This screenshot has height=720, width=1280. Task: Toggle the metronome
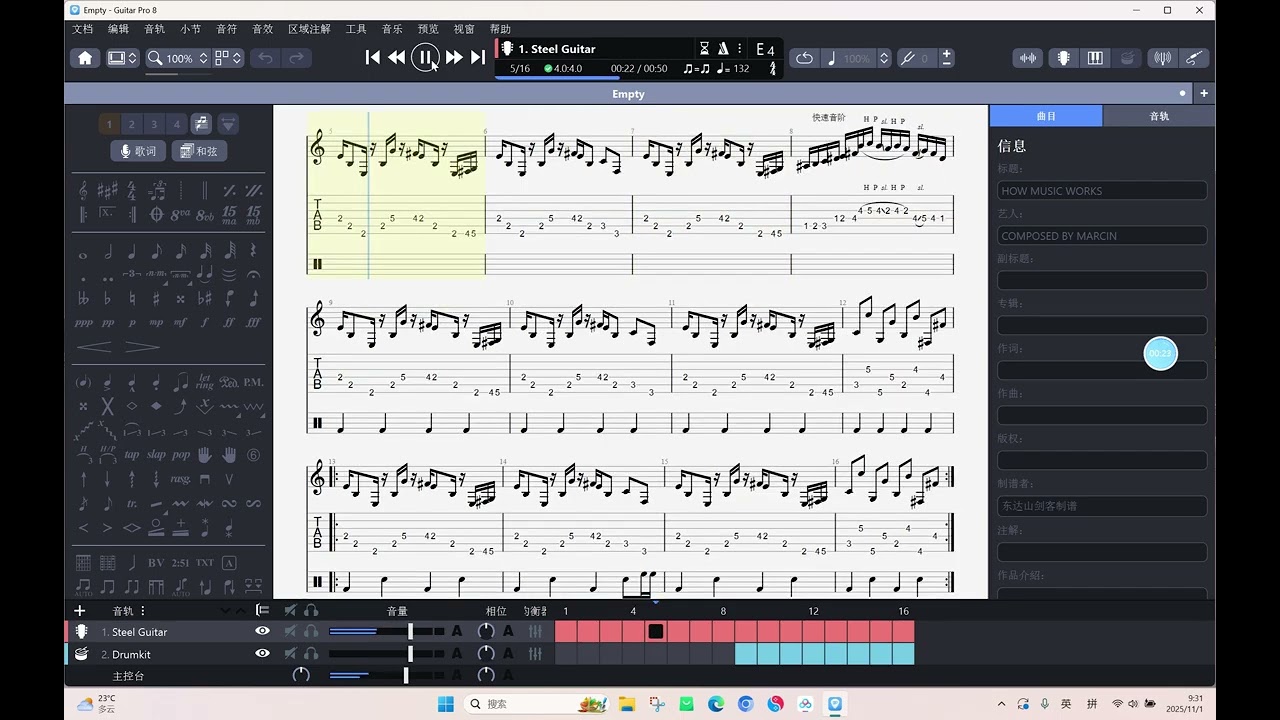coord(723,49)
